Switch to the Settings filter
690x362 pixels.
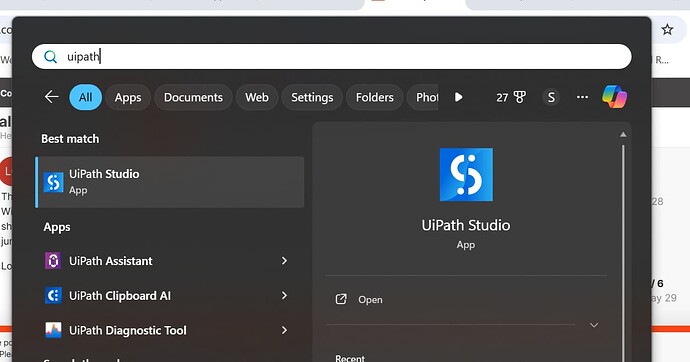pyautogui.click(x=312, y=97)
